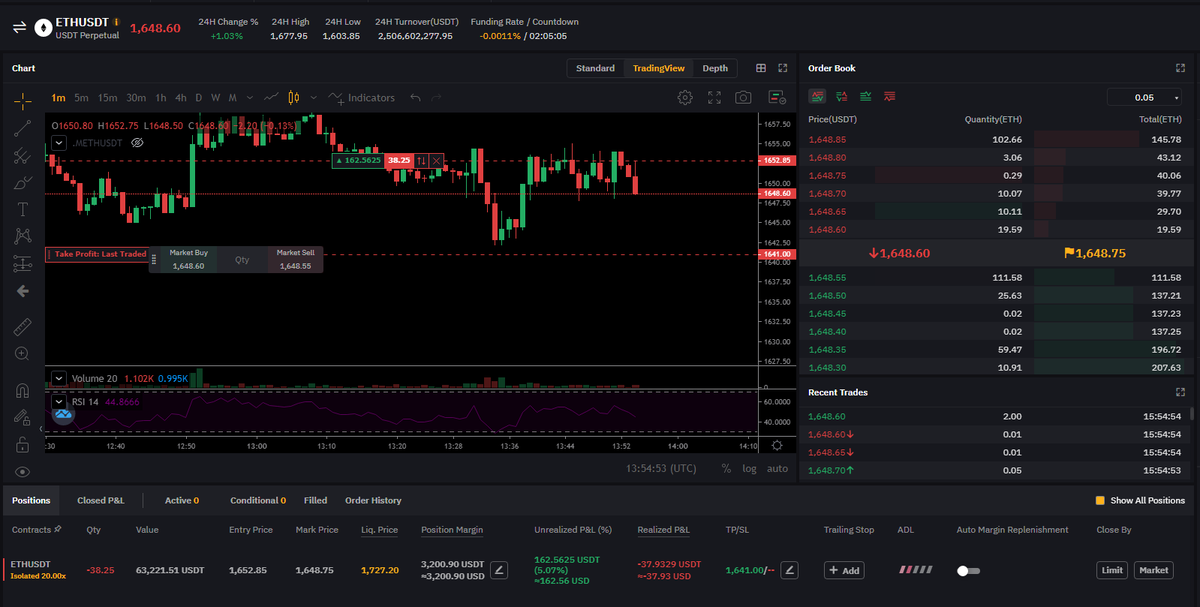The width and height of the screenshot is (1200, 607).
Task: Toggle log scale on price axis
Action: point(749,468)
